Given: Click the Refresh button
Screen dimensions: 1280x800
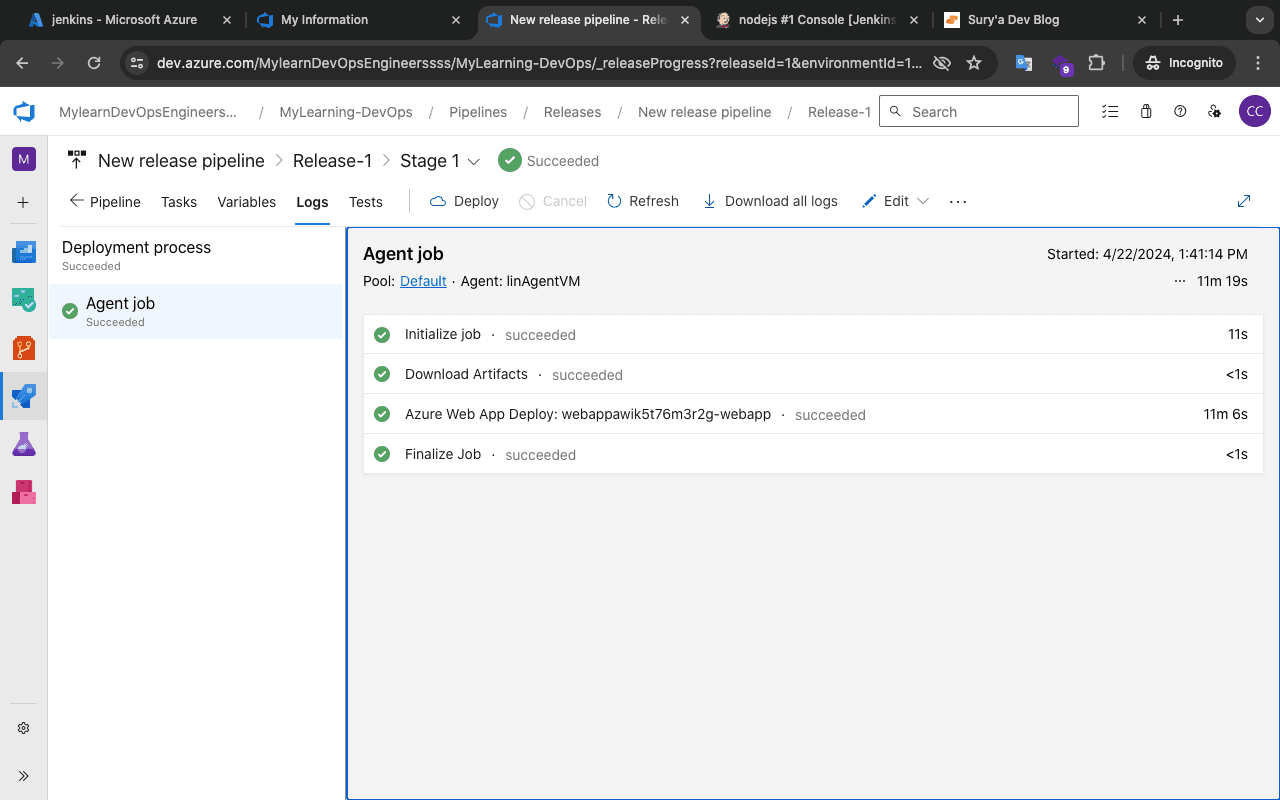Looking at the screenshot, I should point(643,201).
